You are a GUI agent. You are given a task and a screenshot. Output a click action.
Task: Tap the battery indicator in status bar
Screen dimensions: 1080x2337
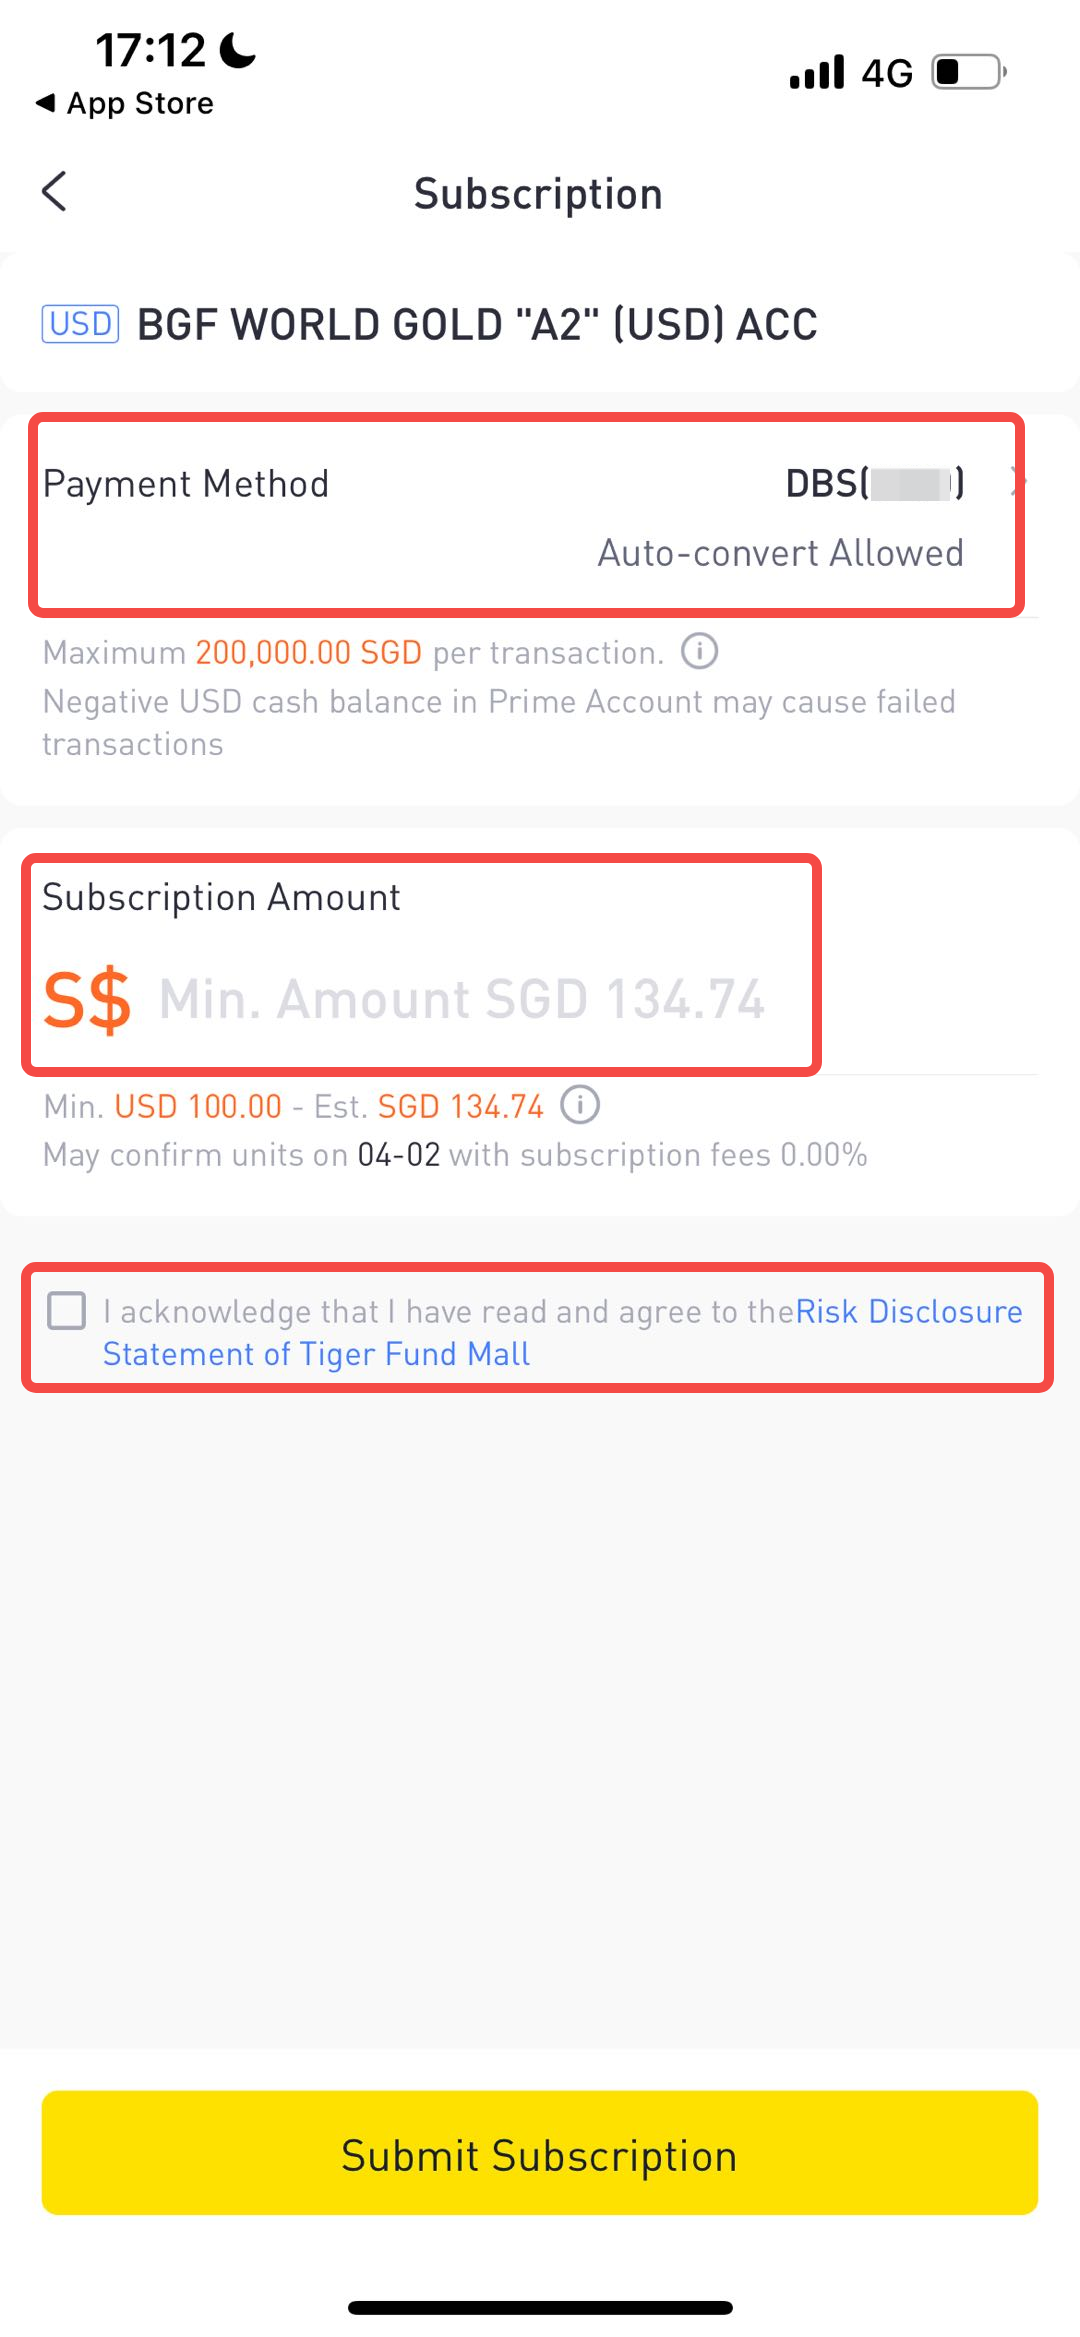coord(969,72)
